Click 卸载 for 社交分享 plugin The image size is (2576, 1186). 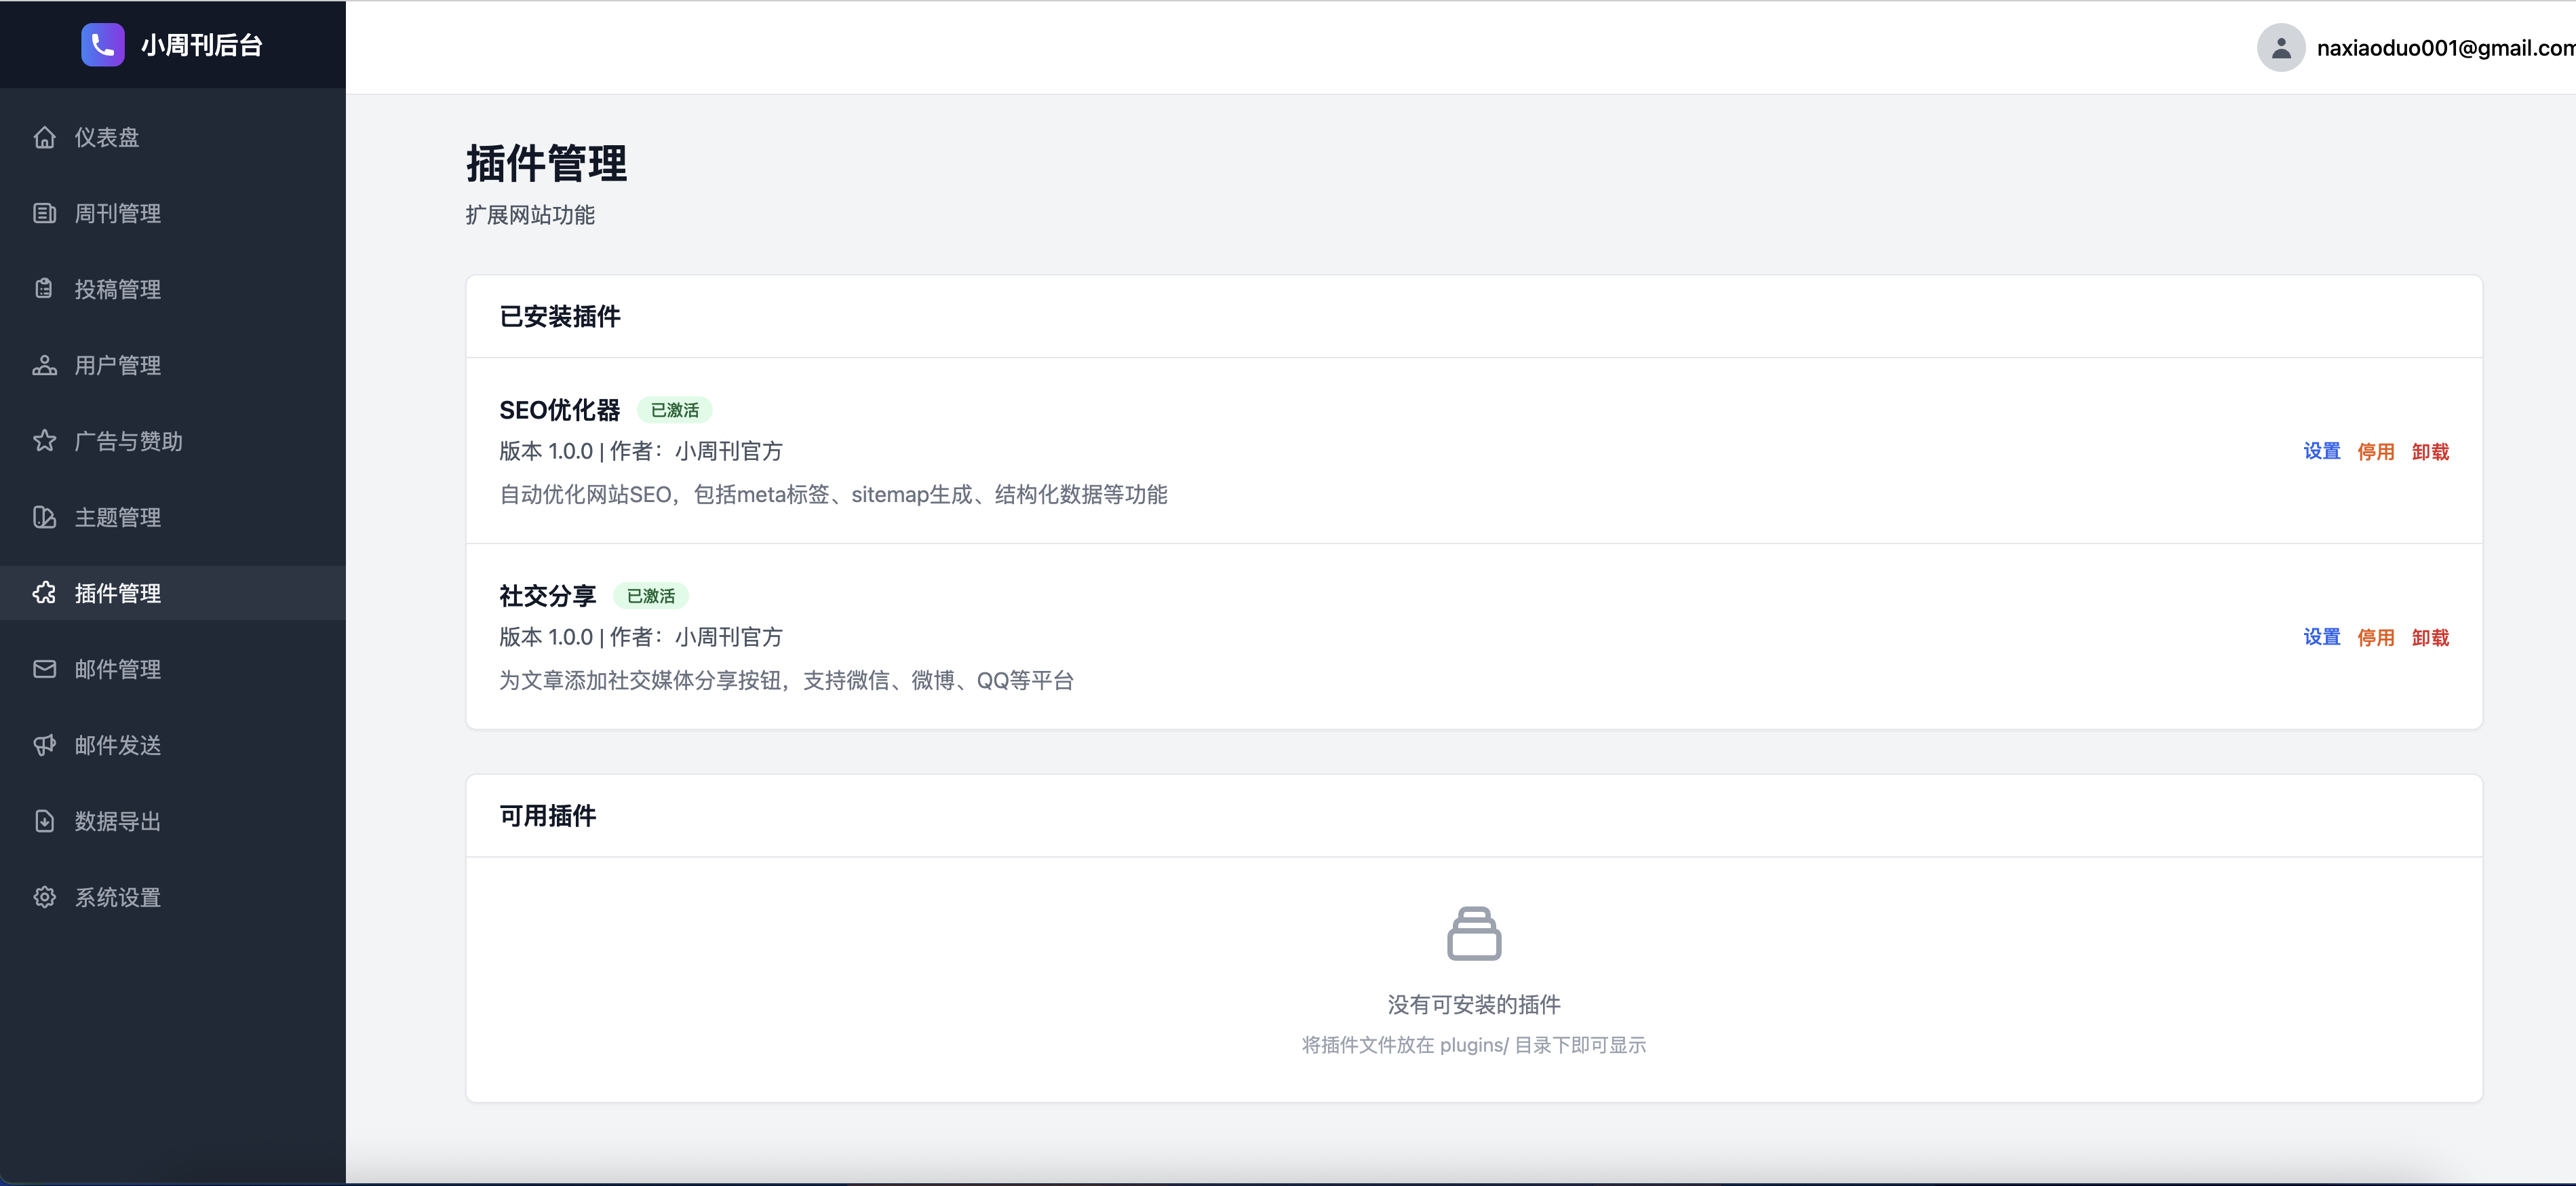2430,637
